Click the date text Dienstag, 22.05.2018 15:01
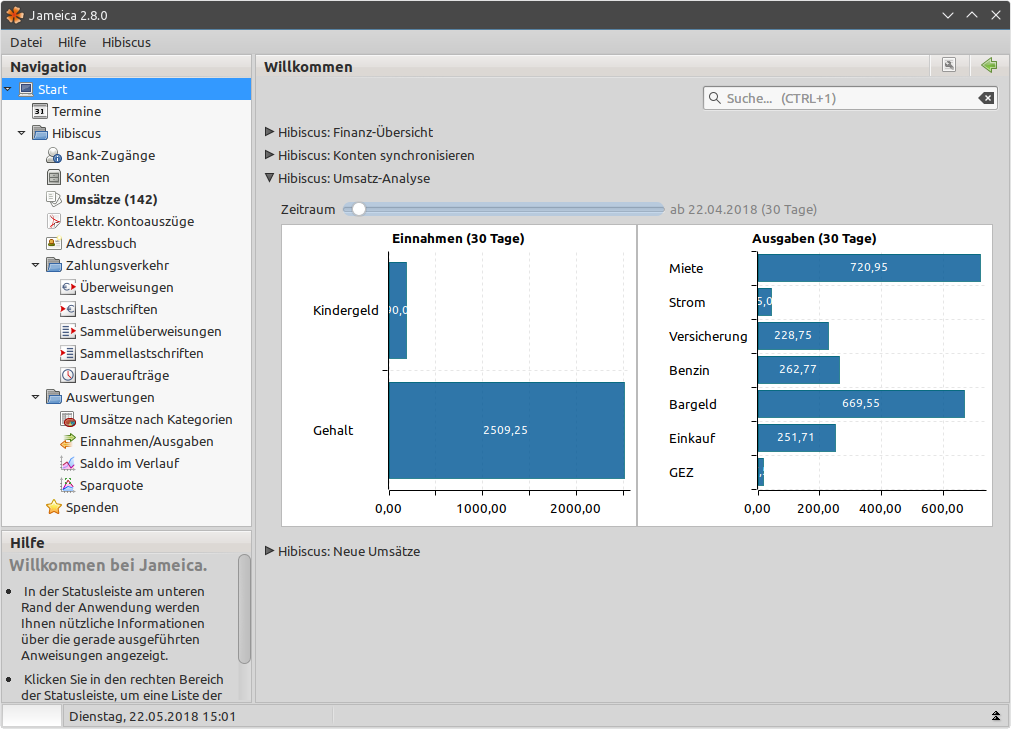The height and width of the screenshot is (729, 1011). click(153, 716)
